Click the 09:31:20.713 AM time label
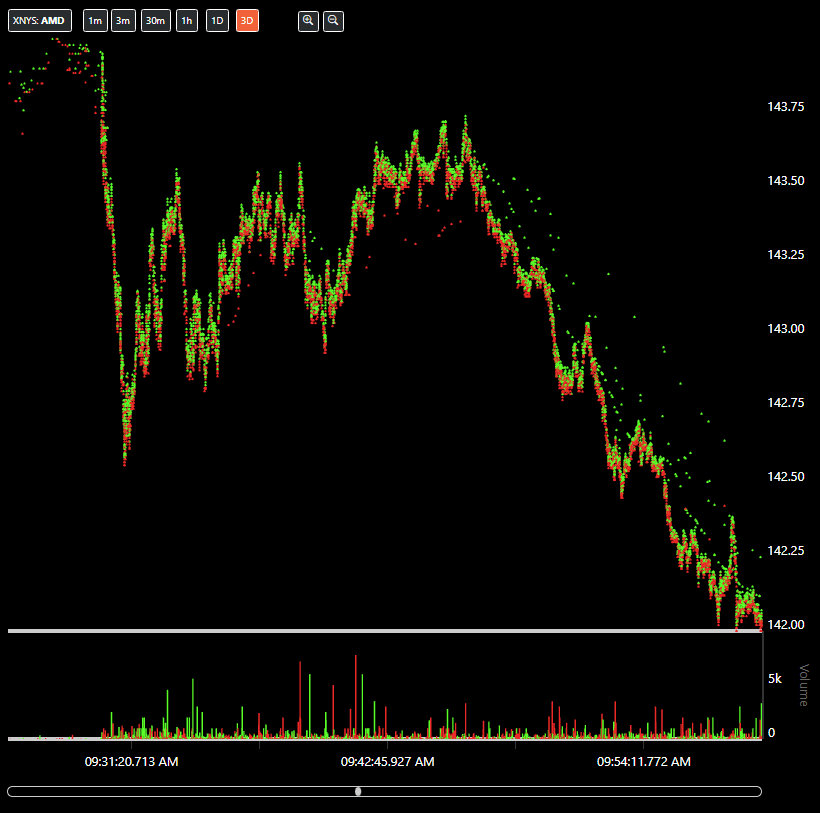820x813 pixels. coord(131,762)
